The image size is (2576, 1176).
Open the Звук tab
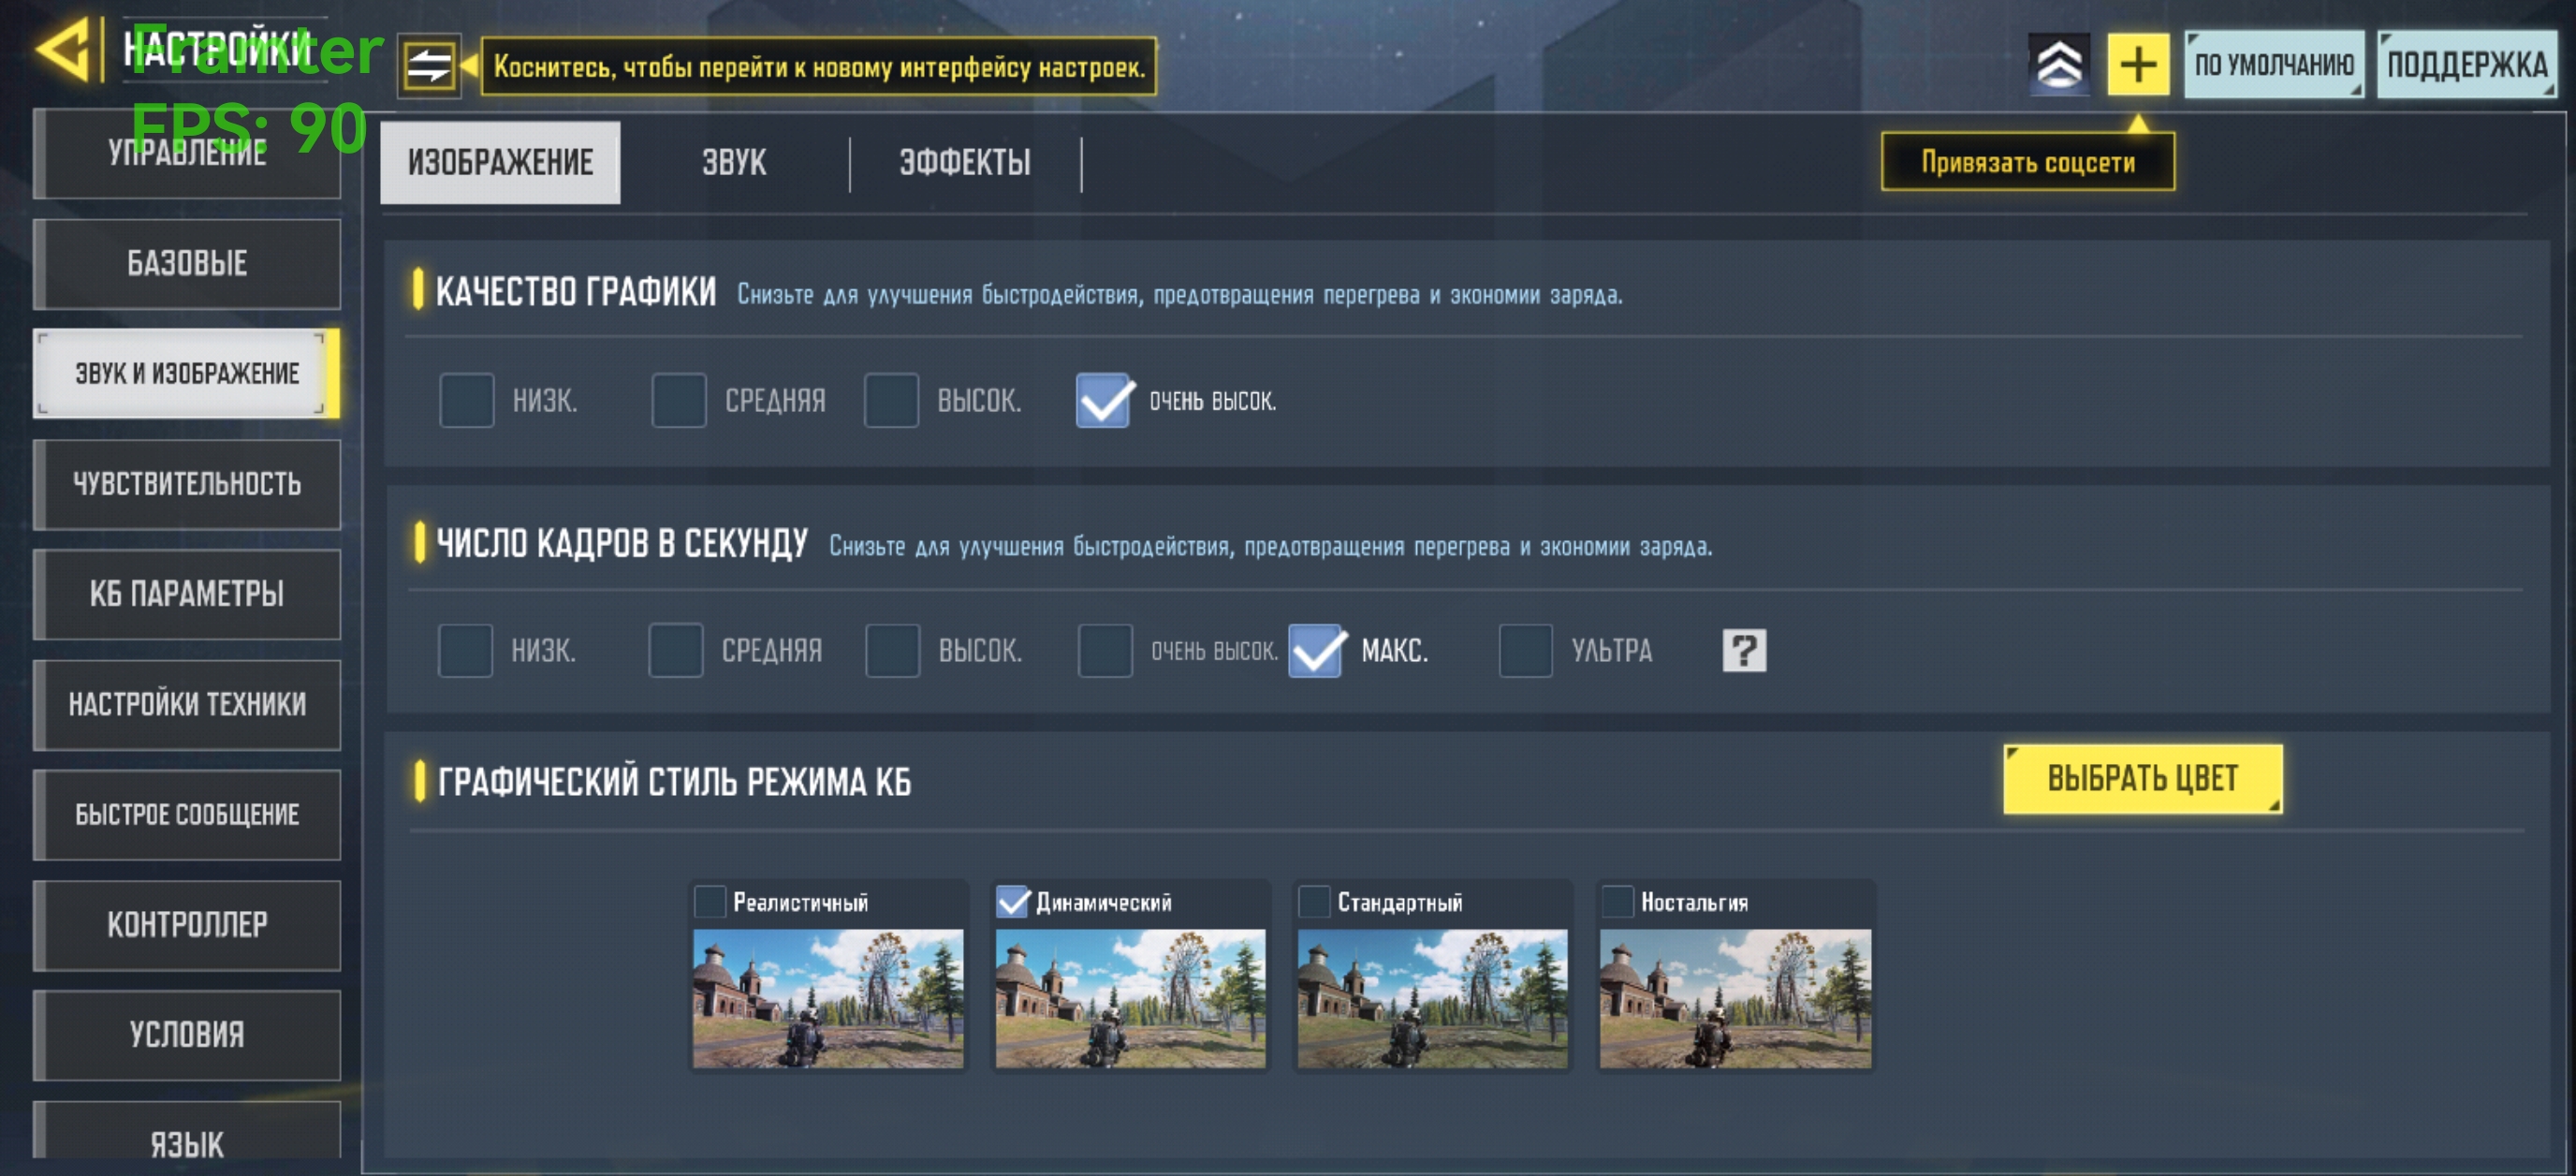(734, 163)
